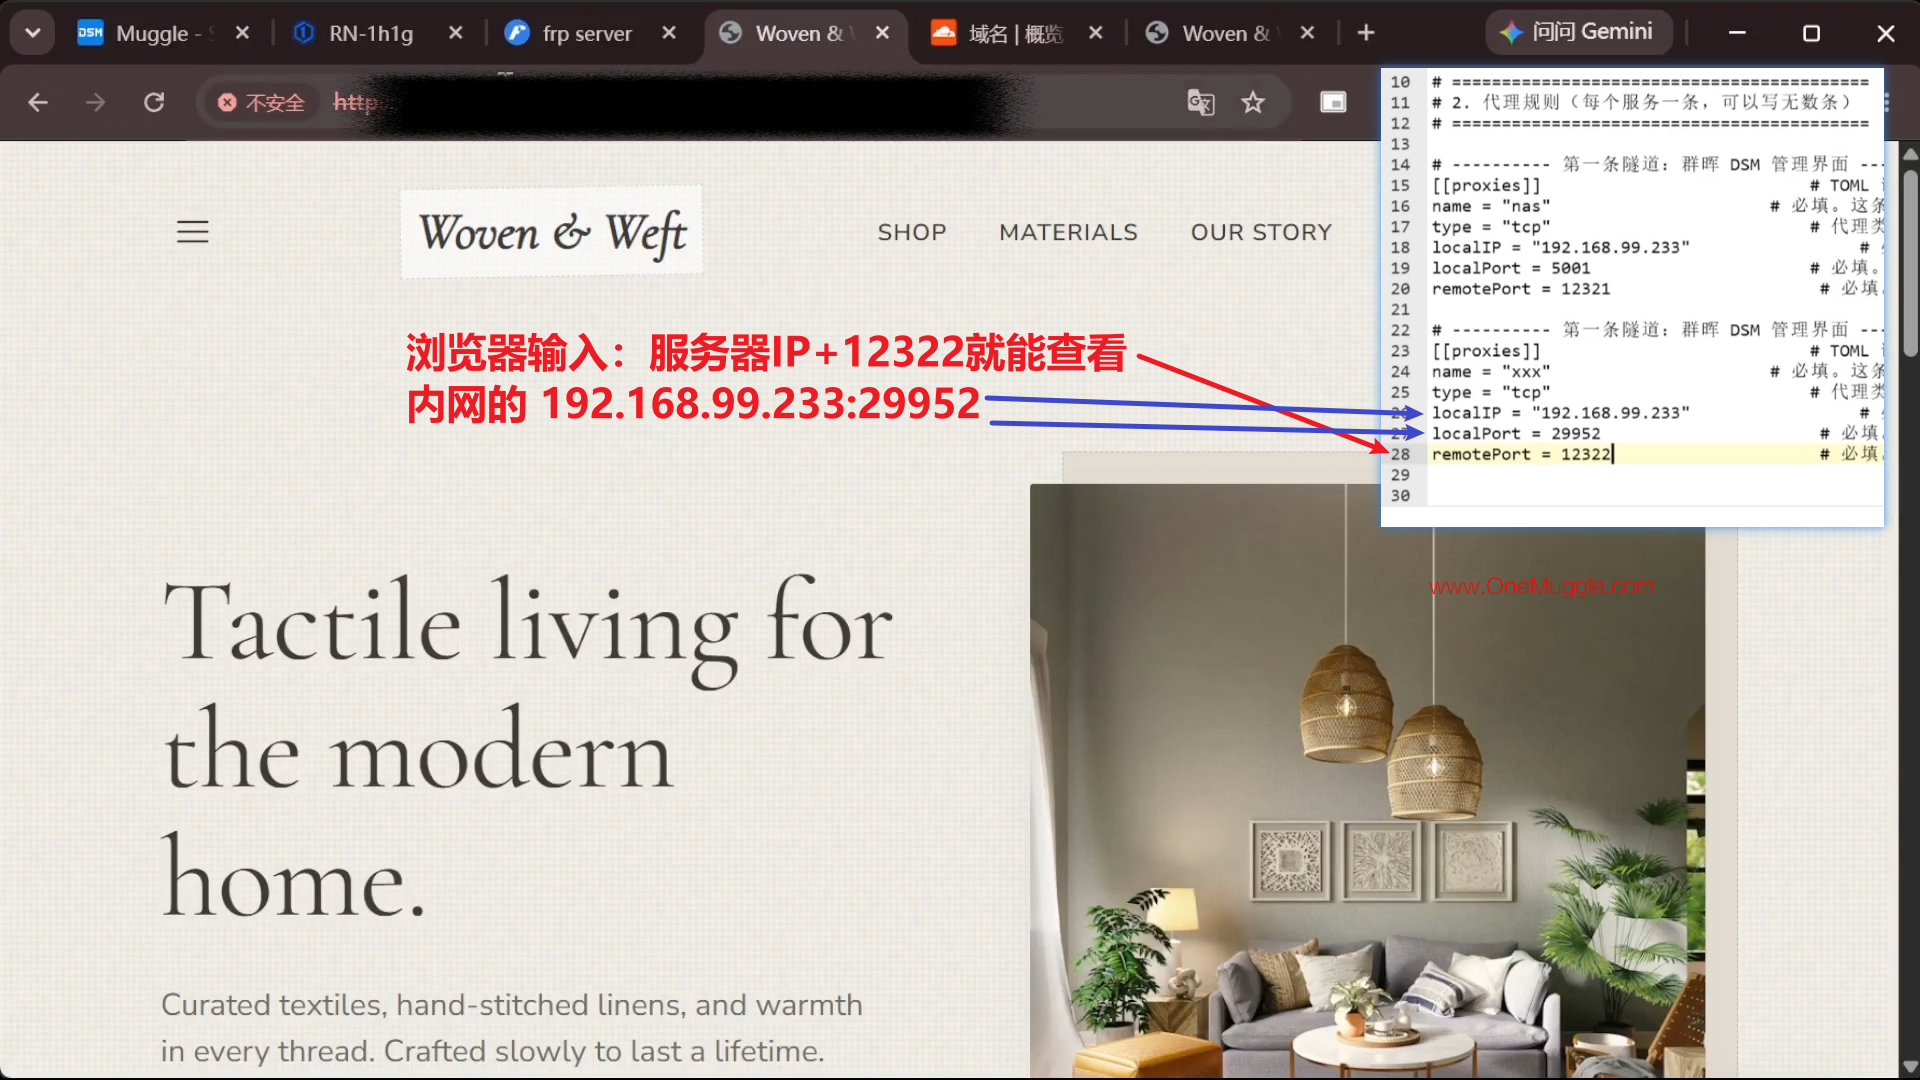Switch to the RN-1h1g tab
Viewport: 1920px width, 1080px height.
pyautogui.click(x=371, y=33)
